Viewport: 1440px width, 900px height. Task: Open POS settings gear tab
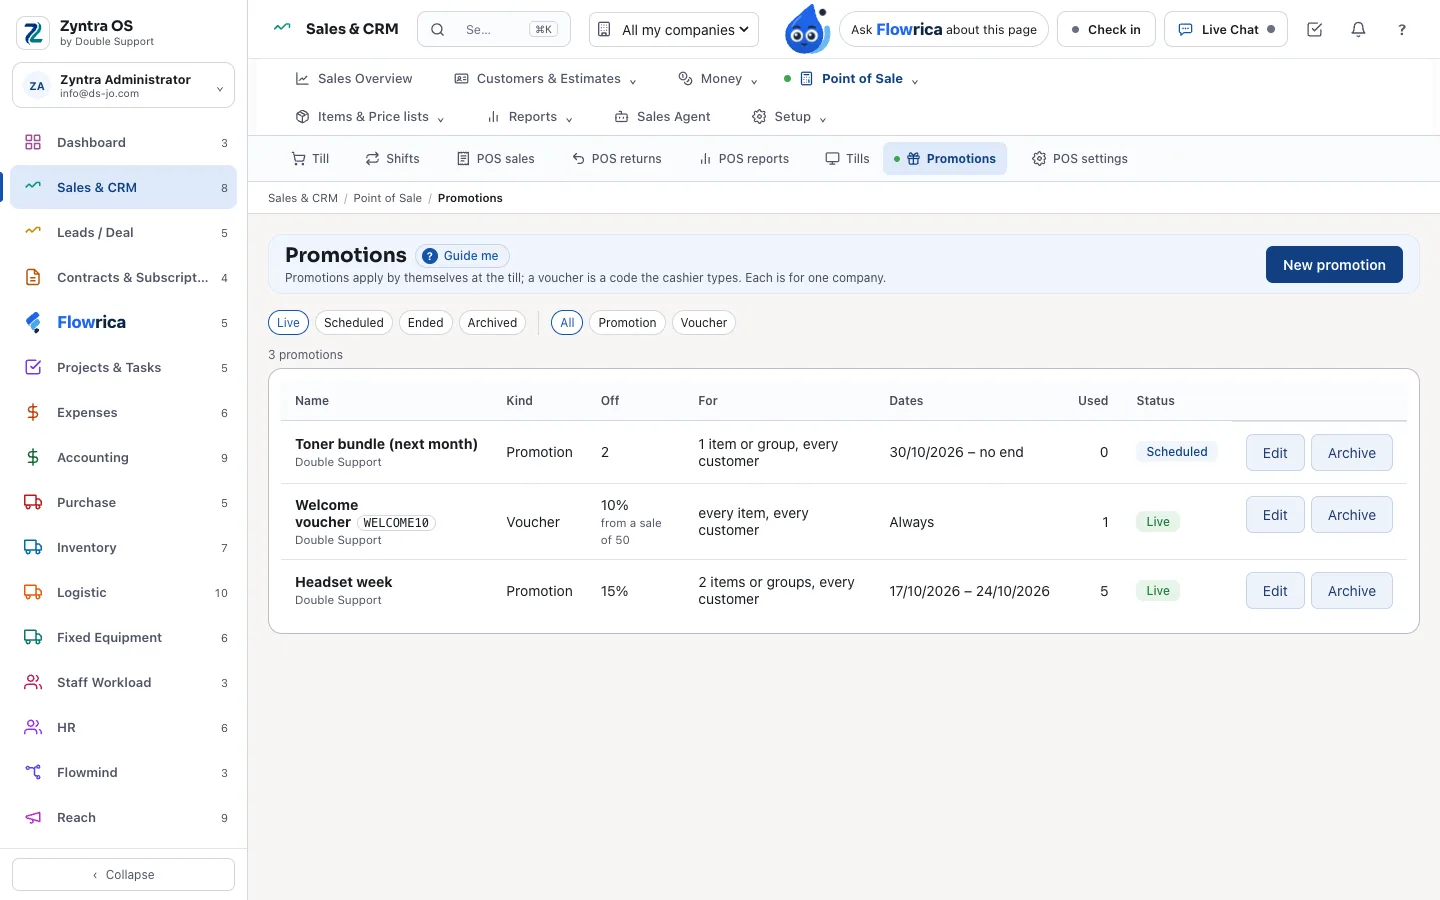[x=1080, y=158]
